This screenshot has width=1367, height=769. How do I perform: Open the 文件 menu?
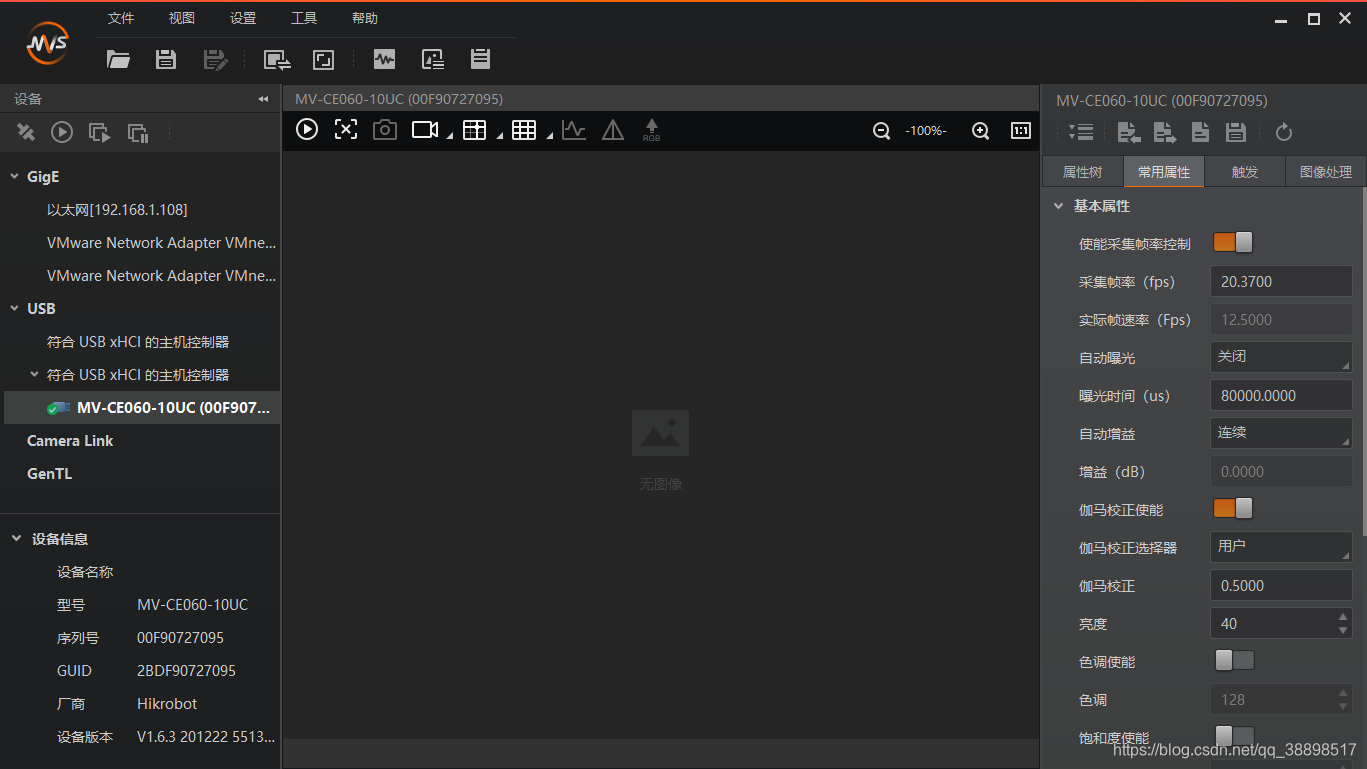point(121,18)
